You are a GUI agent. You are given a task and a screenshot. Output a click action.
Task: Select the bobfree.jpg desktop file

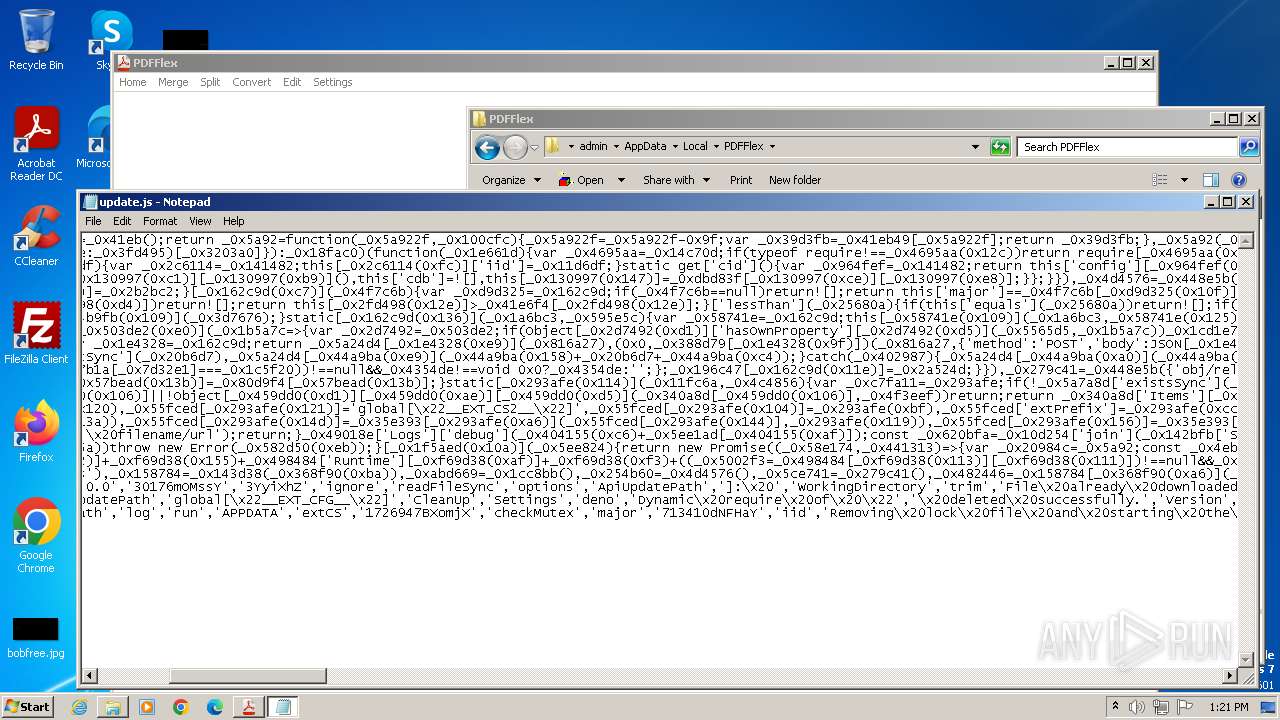pyautogui.click(x=36, y=638)
